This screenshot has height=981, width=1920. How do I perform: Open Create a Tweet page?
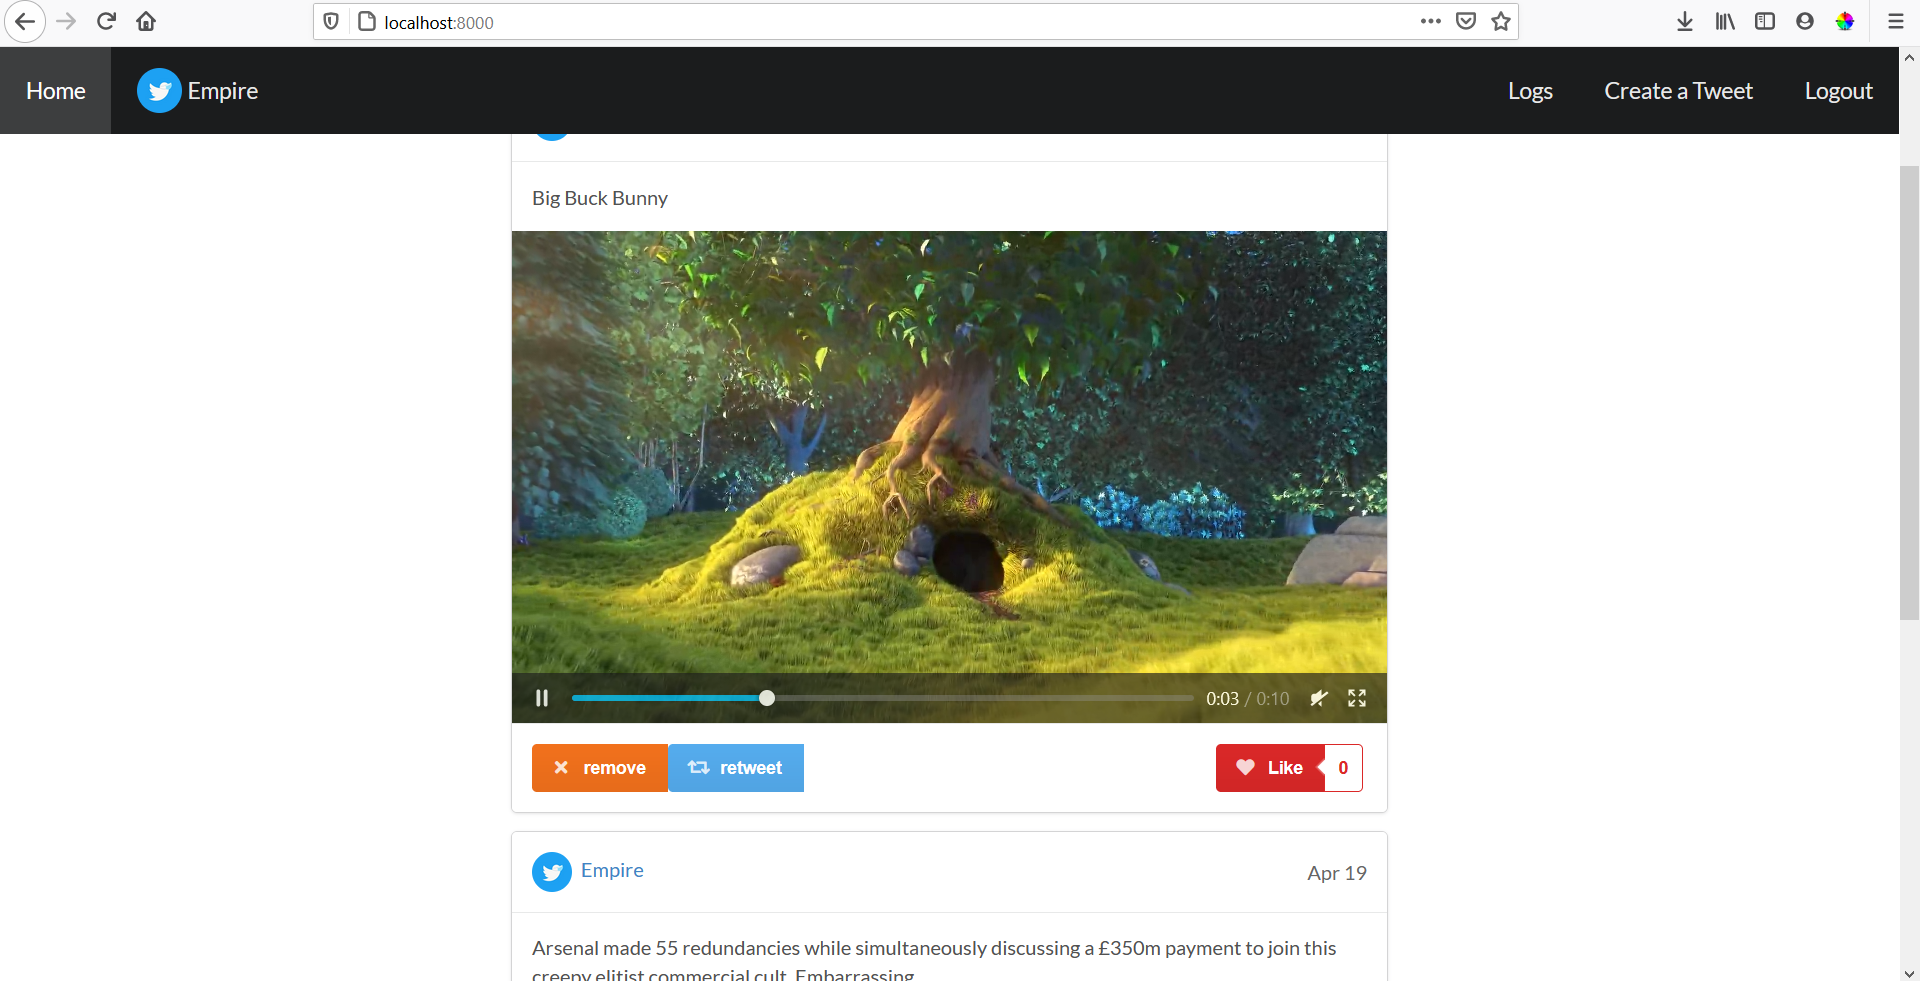(x=1678, y=91)
